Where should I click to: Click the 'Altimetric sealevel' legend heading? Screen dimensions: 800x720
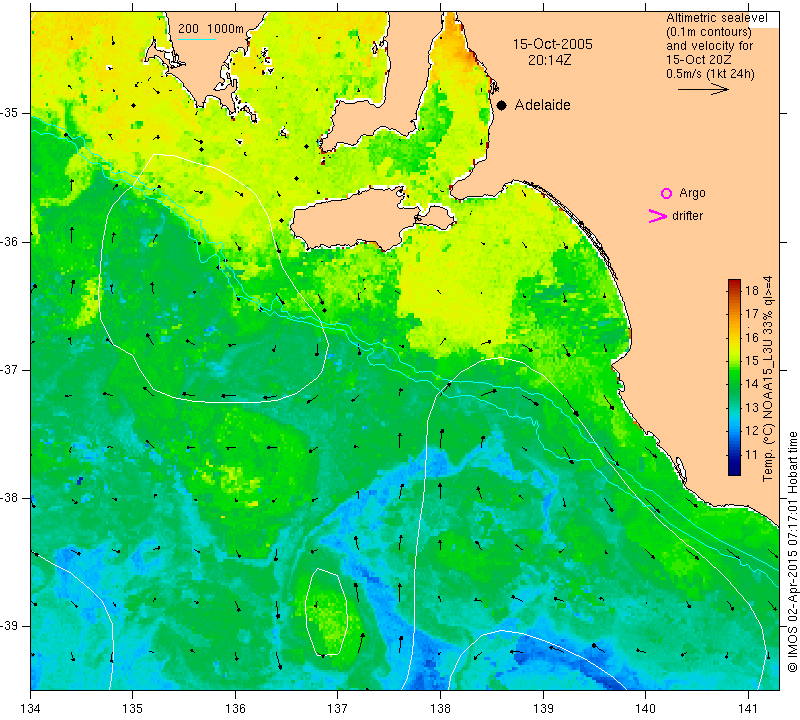[x=716, y=18]
